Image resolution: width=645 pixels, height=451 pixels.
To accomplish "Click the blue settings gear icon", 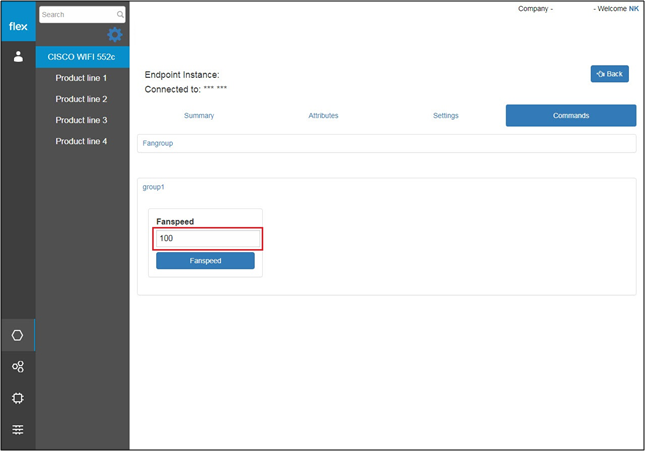I will (x=115, y=35).
